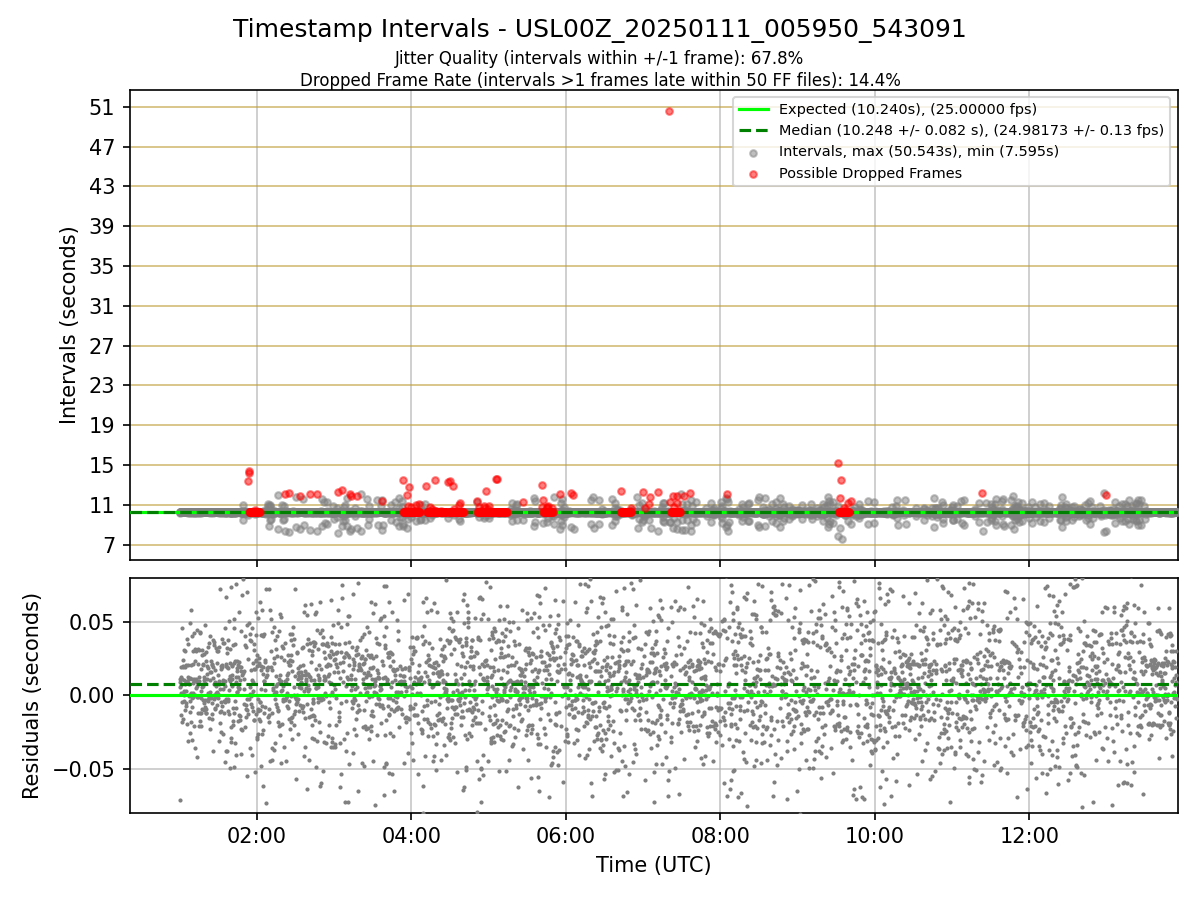Screen dimensions: 1200x900
Task: Click the 11 y-axis tick label
Action: click(104, 505)
